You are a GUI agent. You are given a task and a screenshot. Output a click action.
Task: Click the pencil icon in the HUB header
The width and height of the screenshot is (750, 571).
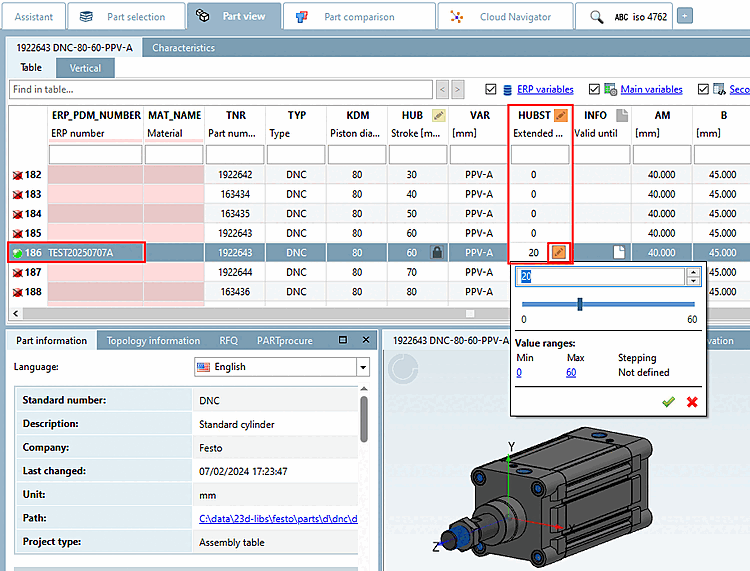[438, 116]
